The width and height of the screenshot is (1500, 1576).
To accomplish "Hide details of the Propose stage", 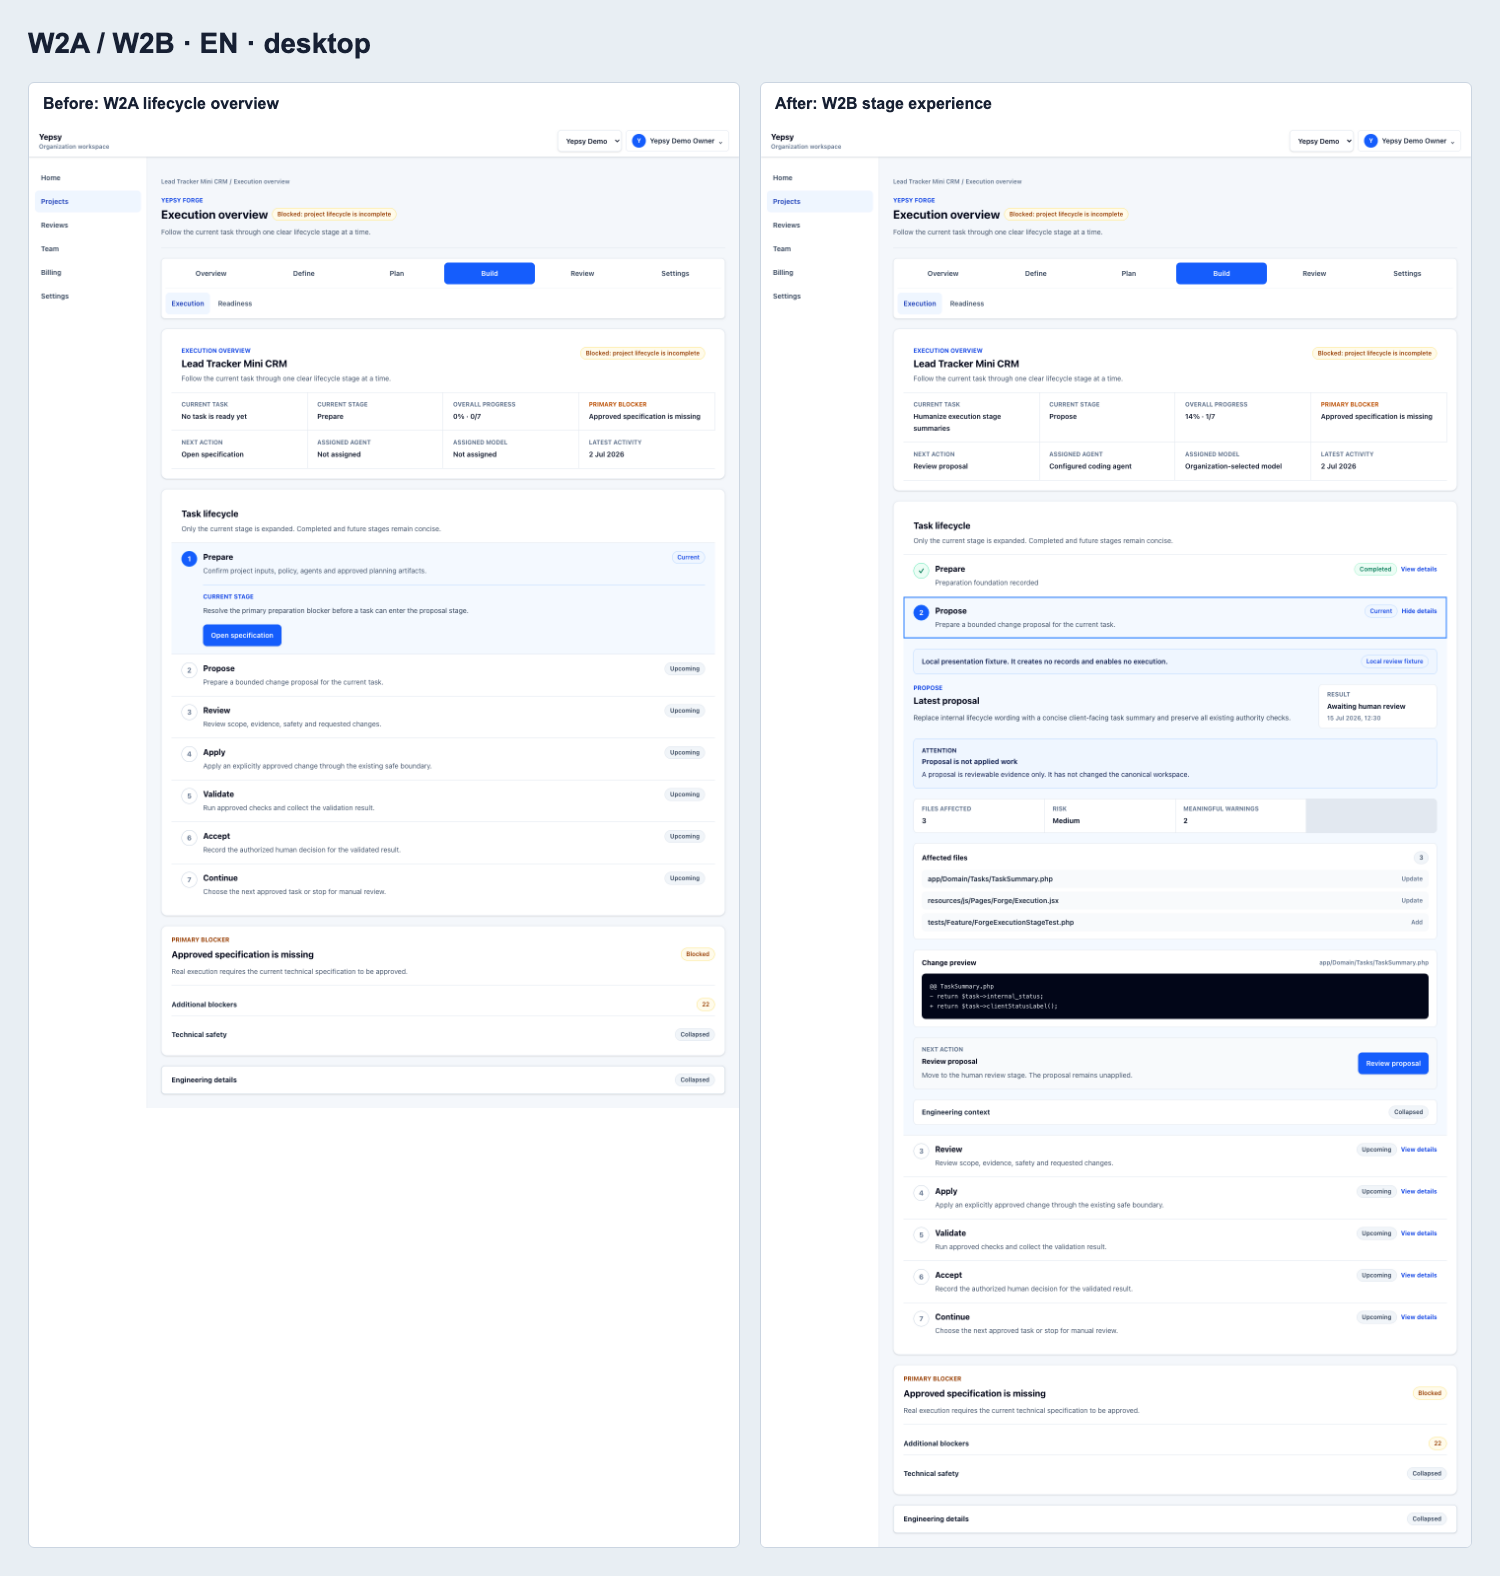I will click(x=1418, y=611).
